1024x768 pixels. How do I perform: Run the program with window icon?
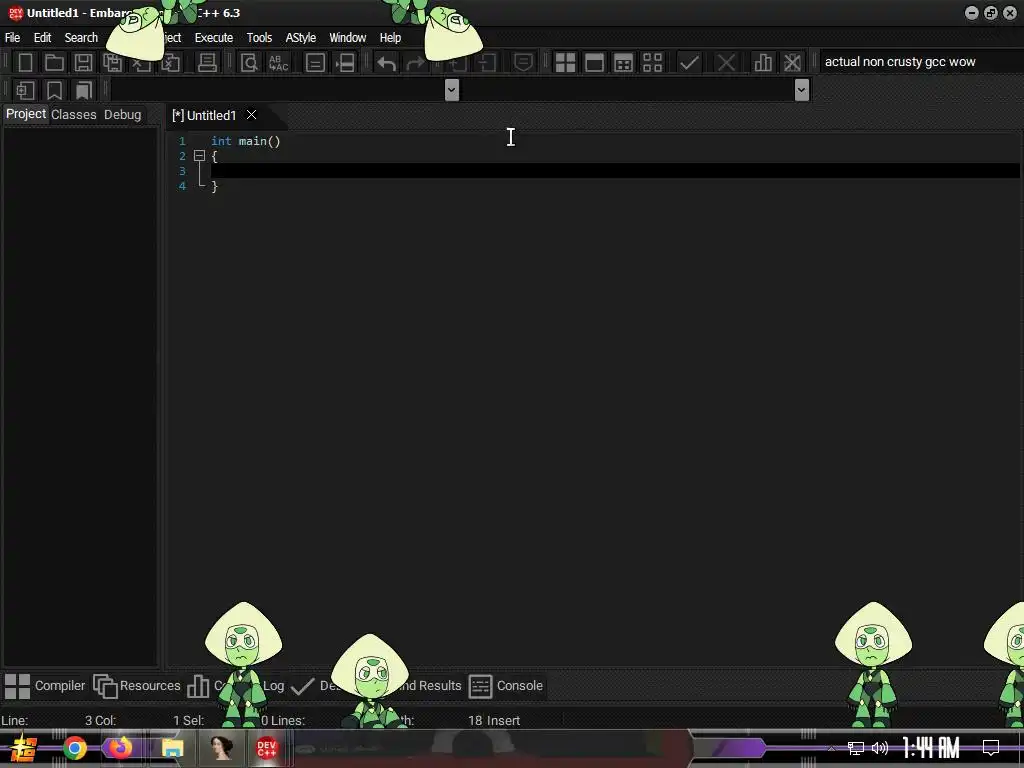coord(594,63)
